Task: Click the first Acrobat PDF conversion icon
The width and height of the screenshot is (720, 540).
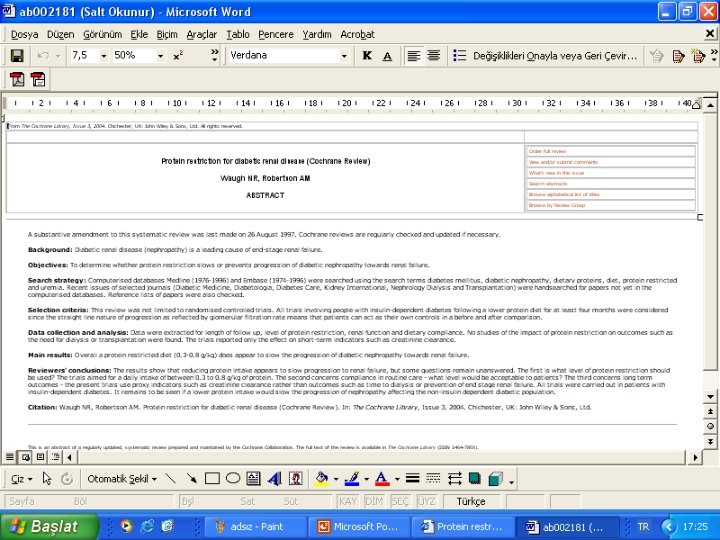Action: click(17, 79)
